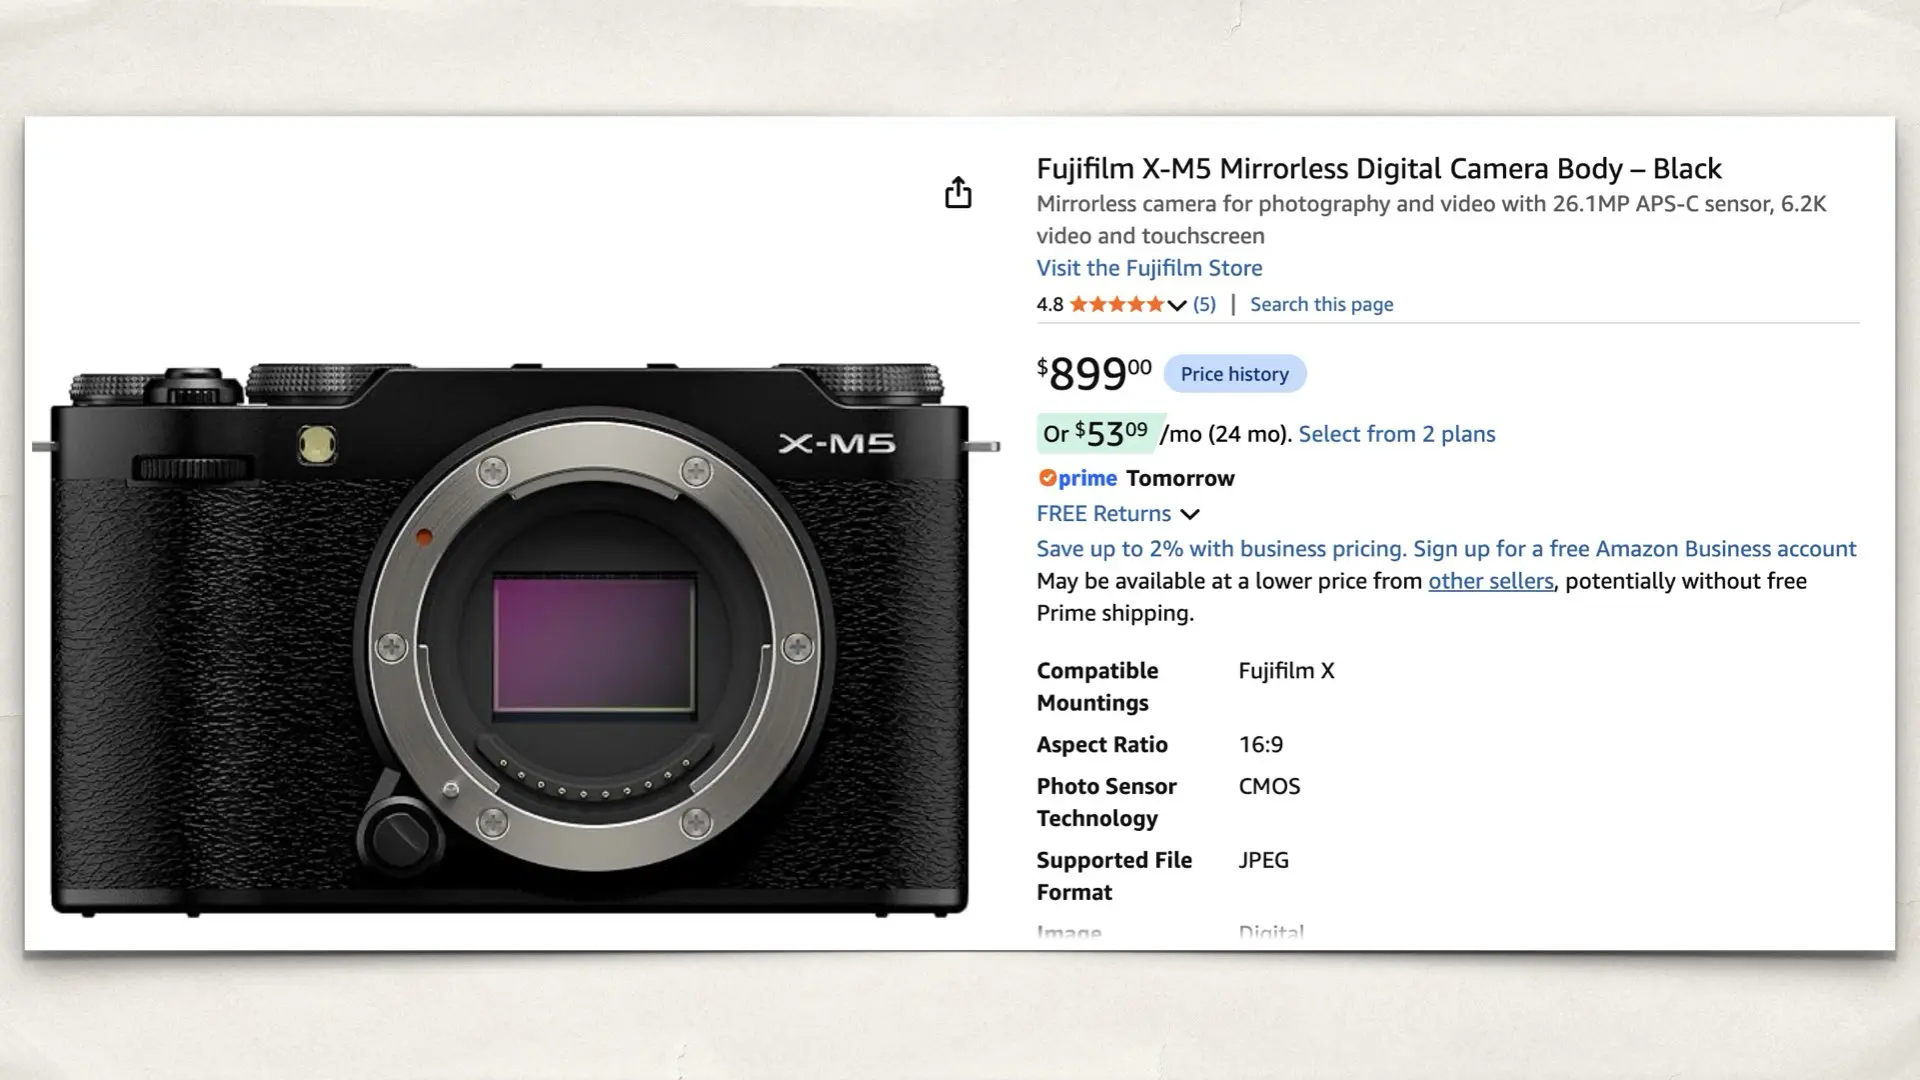Visit the Fujifilm Store link
This screenshot has height=1080, width=1920.
(1149, 268)
